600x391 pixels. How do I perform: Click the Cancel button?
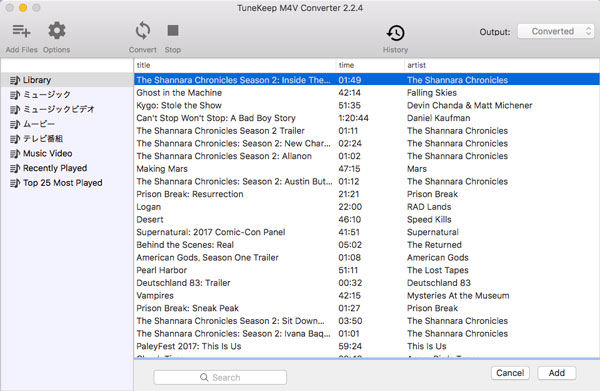[510, 373]
